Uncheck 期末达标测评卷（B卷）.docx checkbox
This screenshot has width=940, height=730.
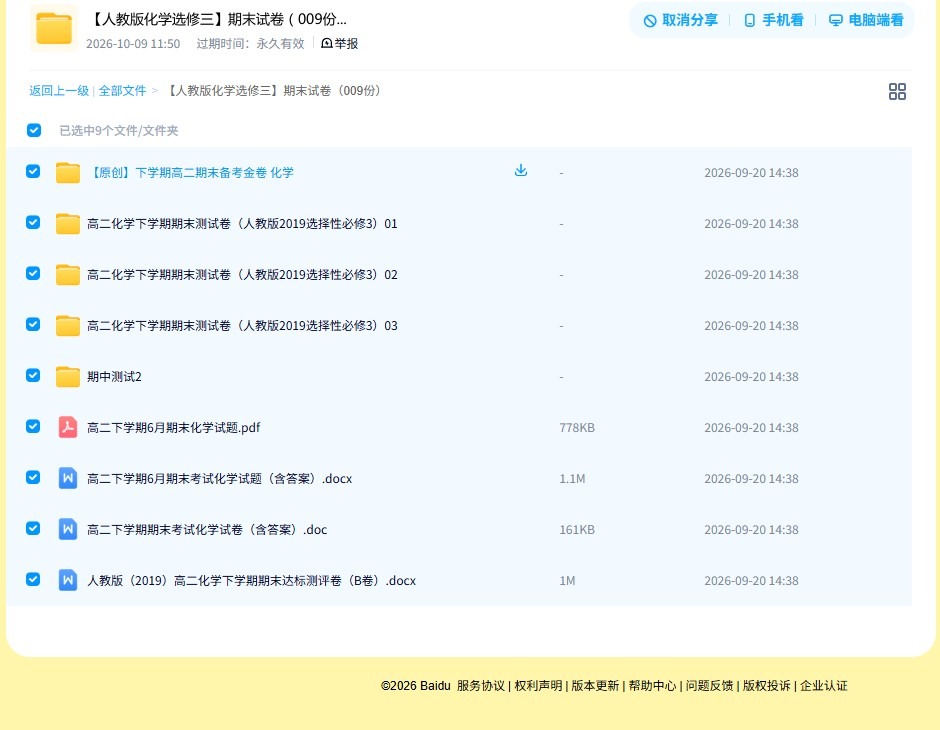[33, 579]
